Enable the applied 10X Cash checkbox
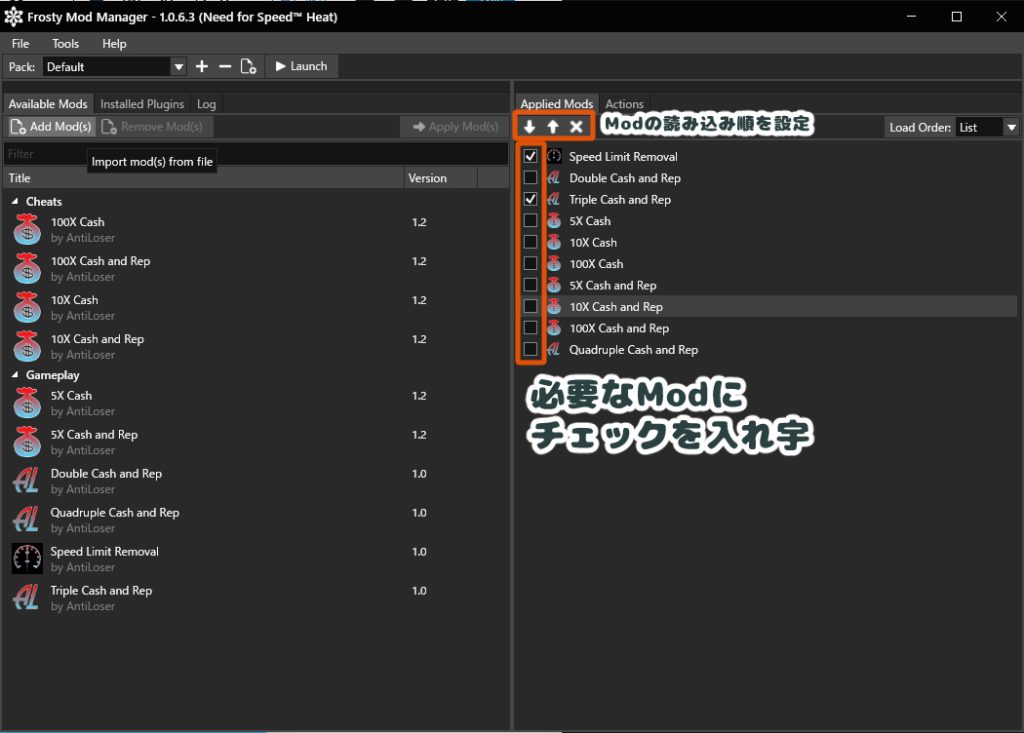The width and height of the screenshot is (1024, 733). click(530, 242)
